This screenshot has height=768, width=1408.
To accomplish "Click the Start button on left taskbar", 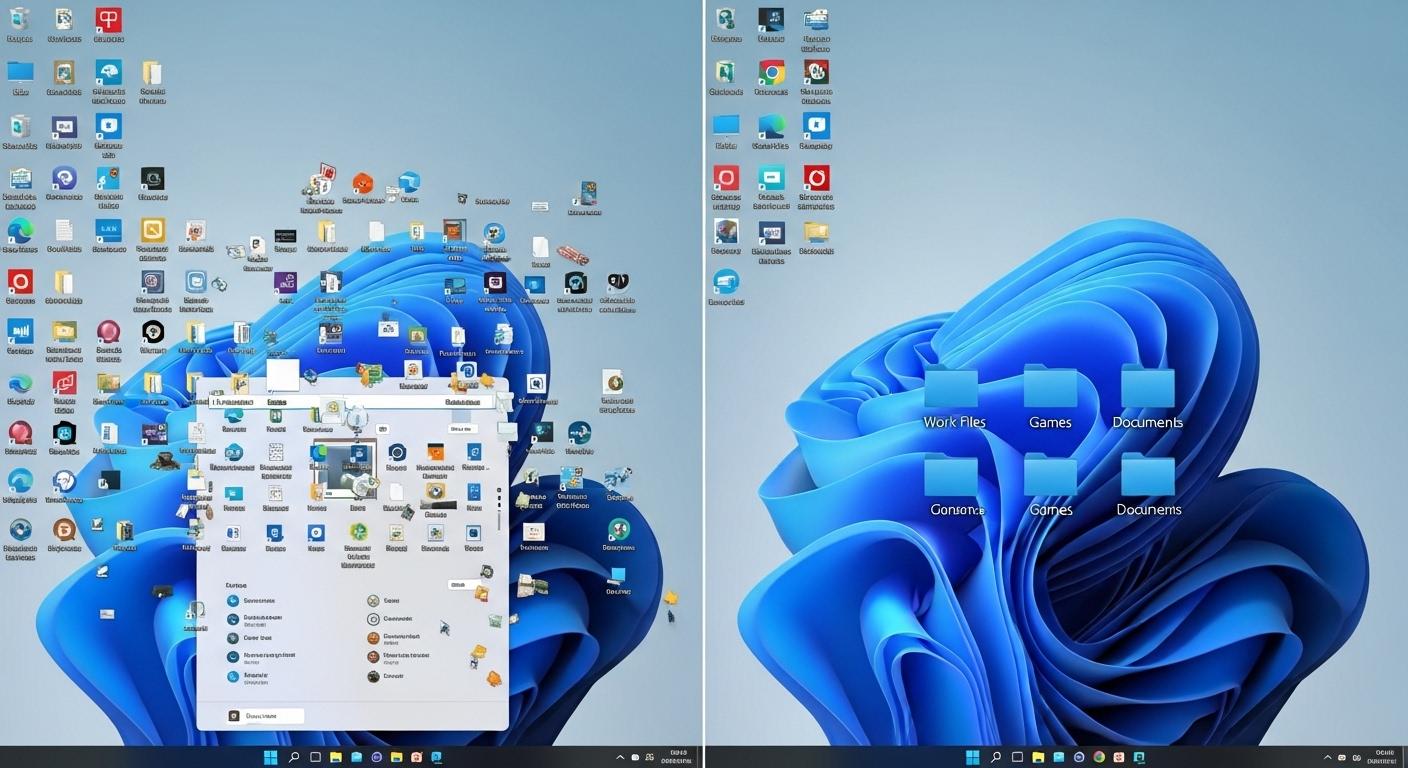I will point(270,757).
